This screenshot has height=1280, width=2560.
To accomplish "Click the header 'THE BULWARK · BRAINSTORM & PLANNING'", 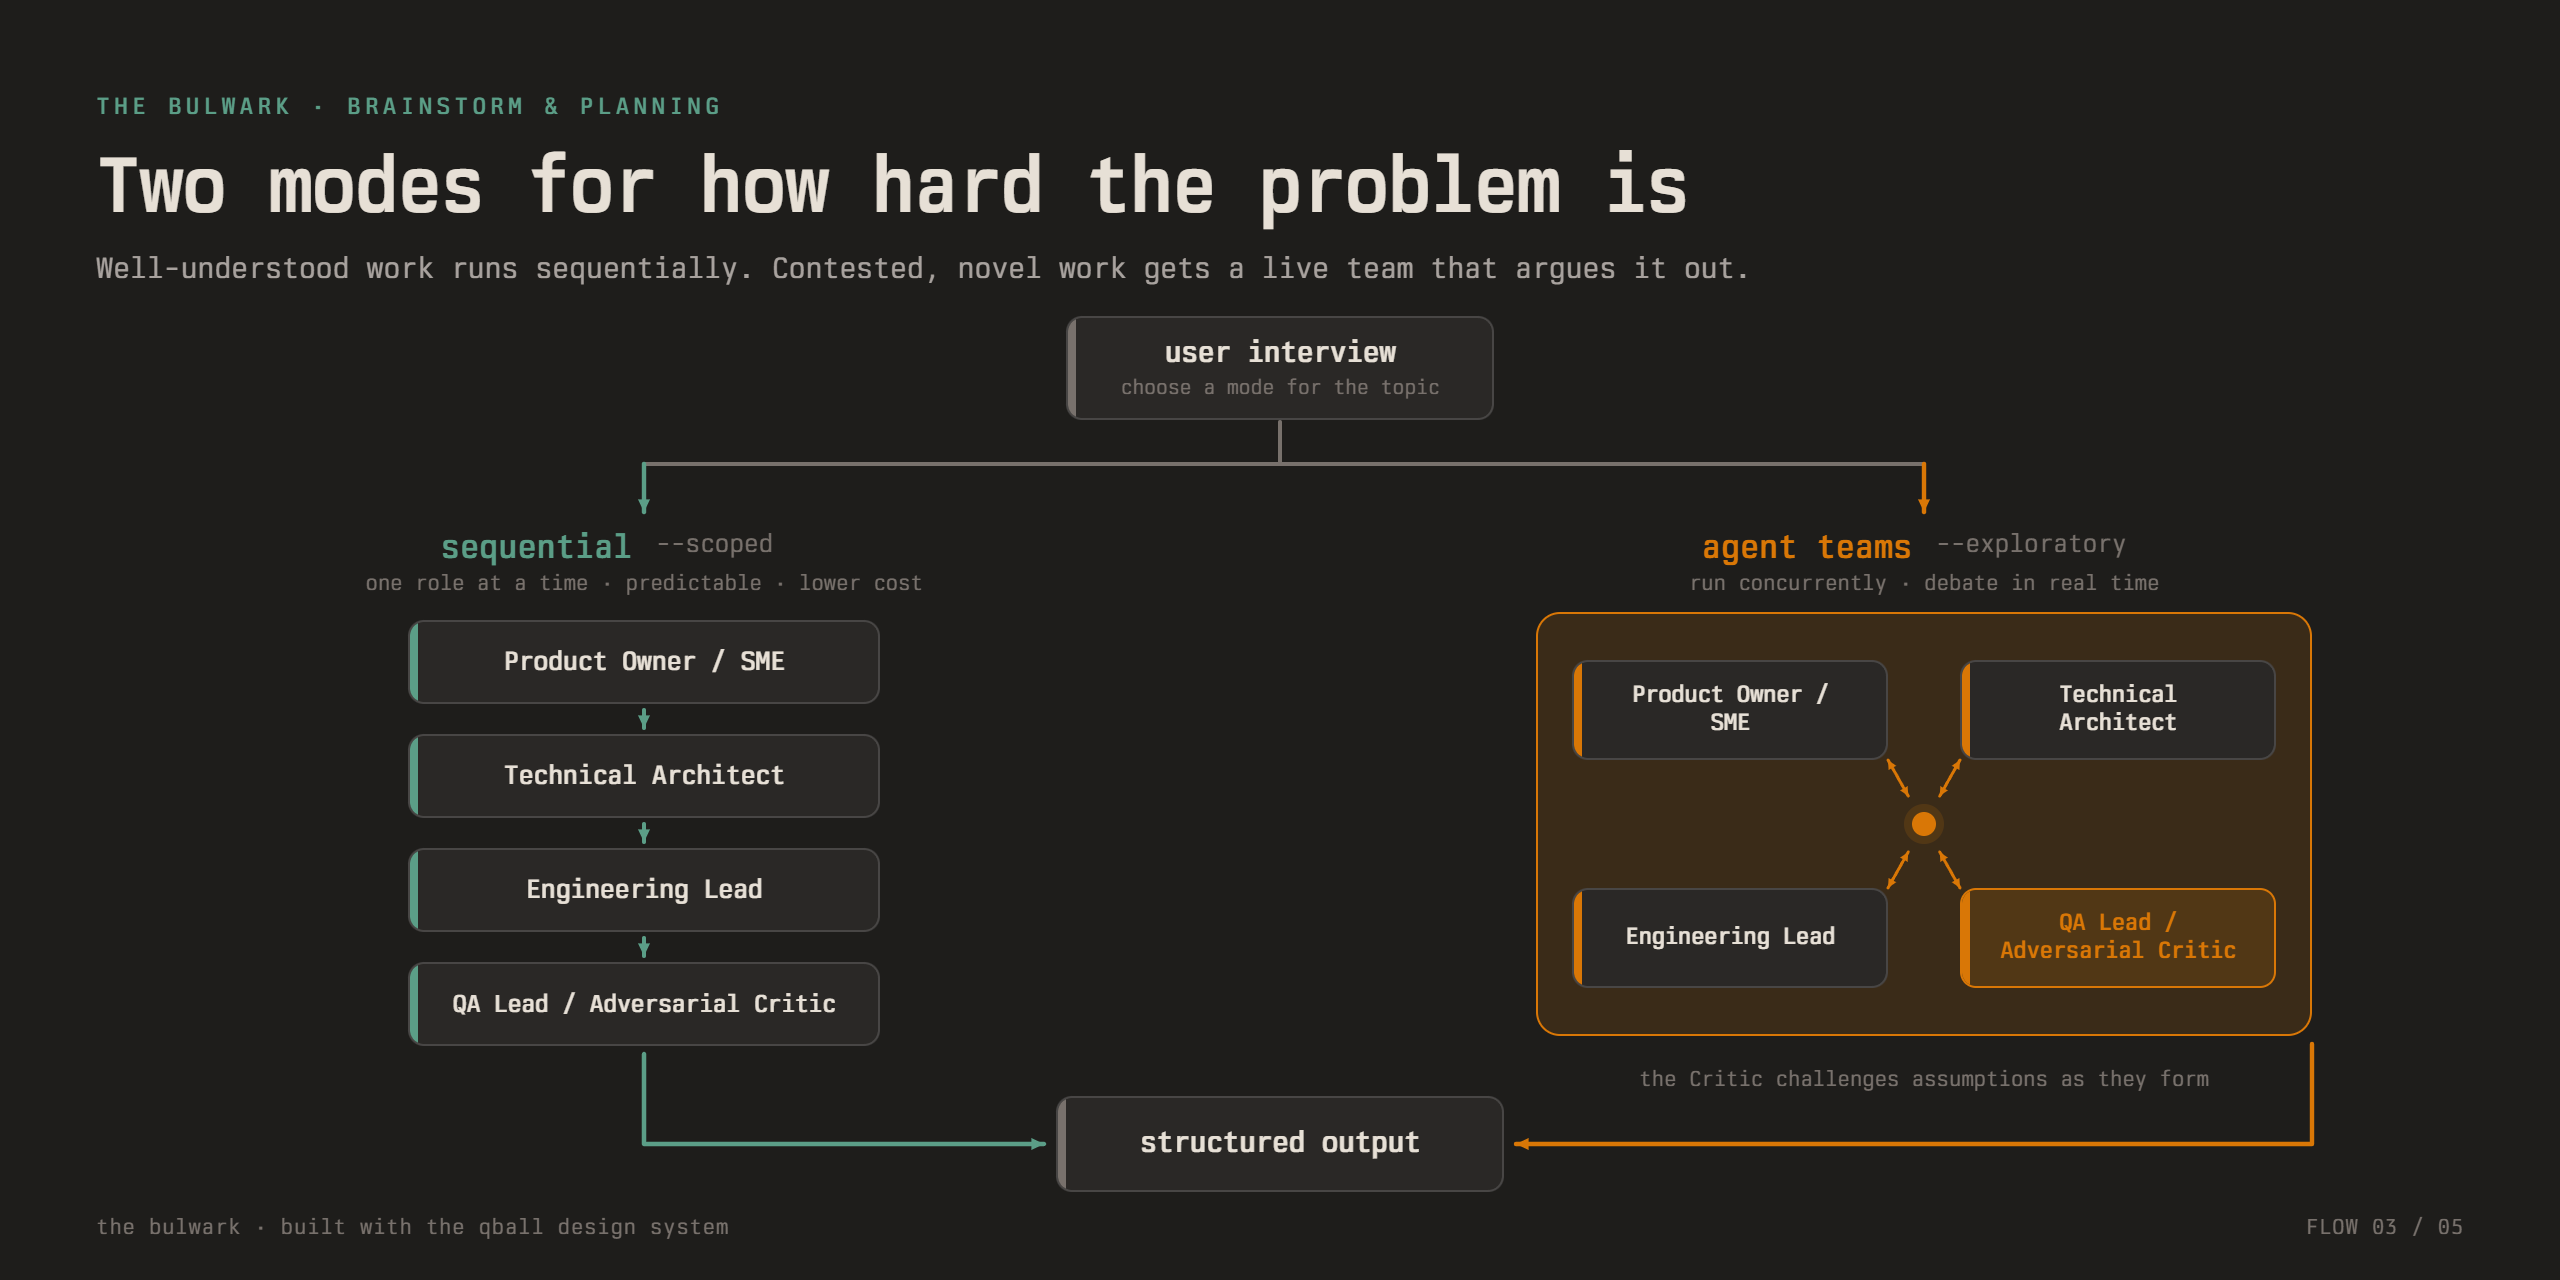I will pyautogui.click(x=409, y=106).
